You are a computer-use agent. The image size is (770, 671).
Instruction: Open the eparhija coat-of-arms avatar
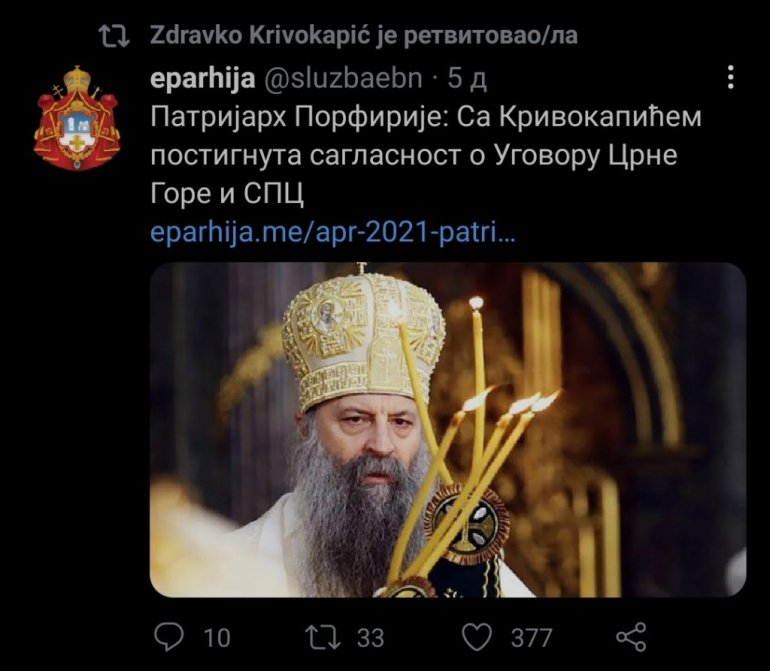tap(77, 118)
